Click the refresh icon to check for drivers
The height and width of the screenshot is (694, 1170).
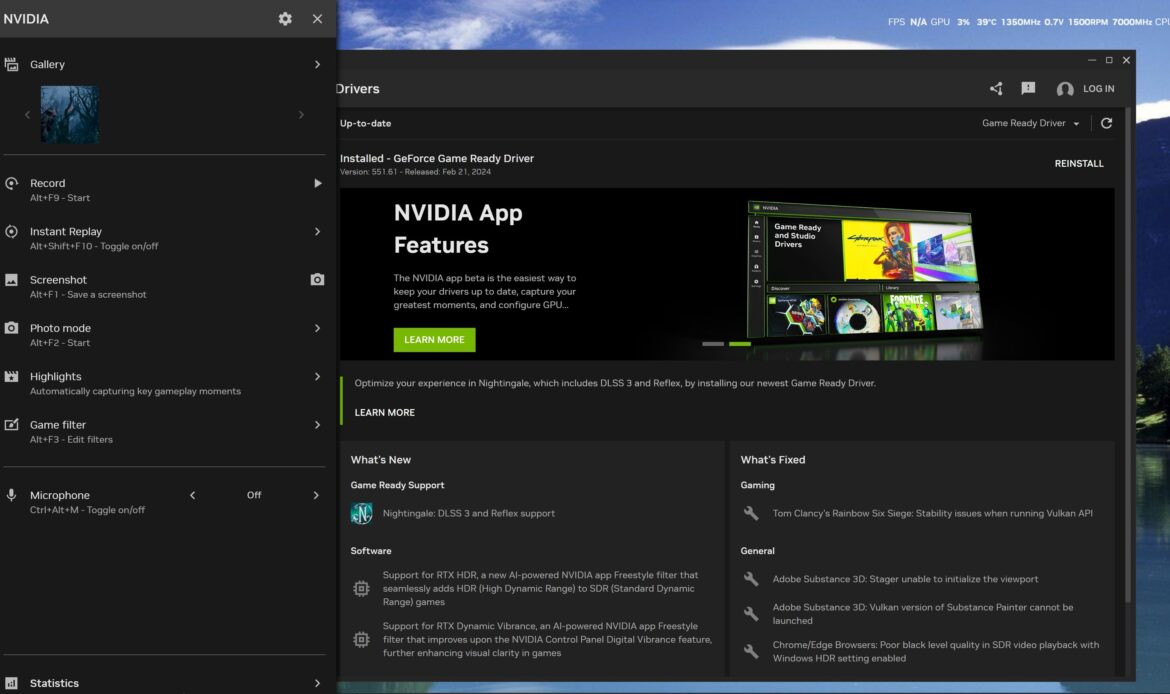click(x=1106, y=122)
